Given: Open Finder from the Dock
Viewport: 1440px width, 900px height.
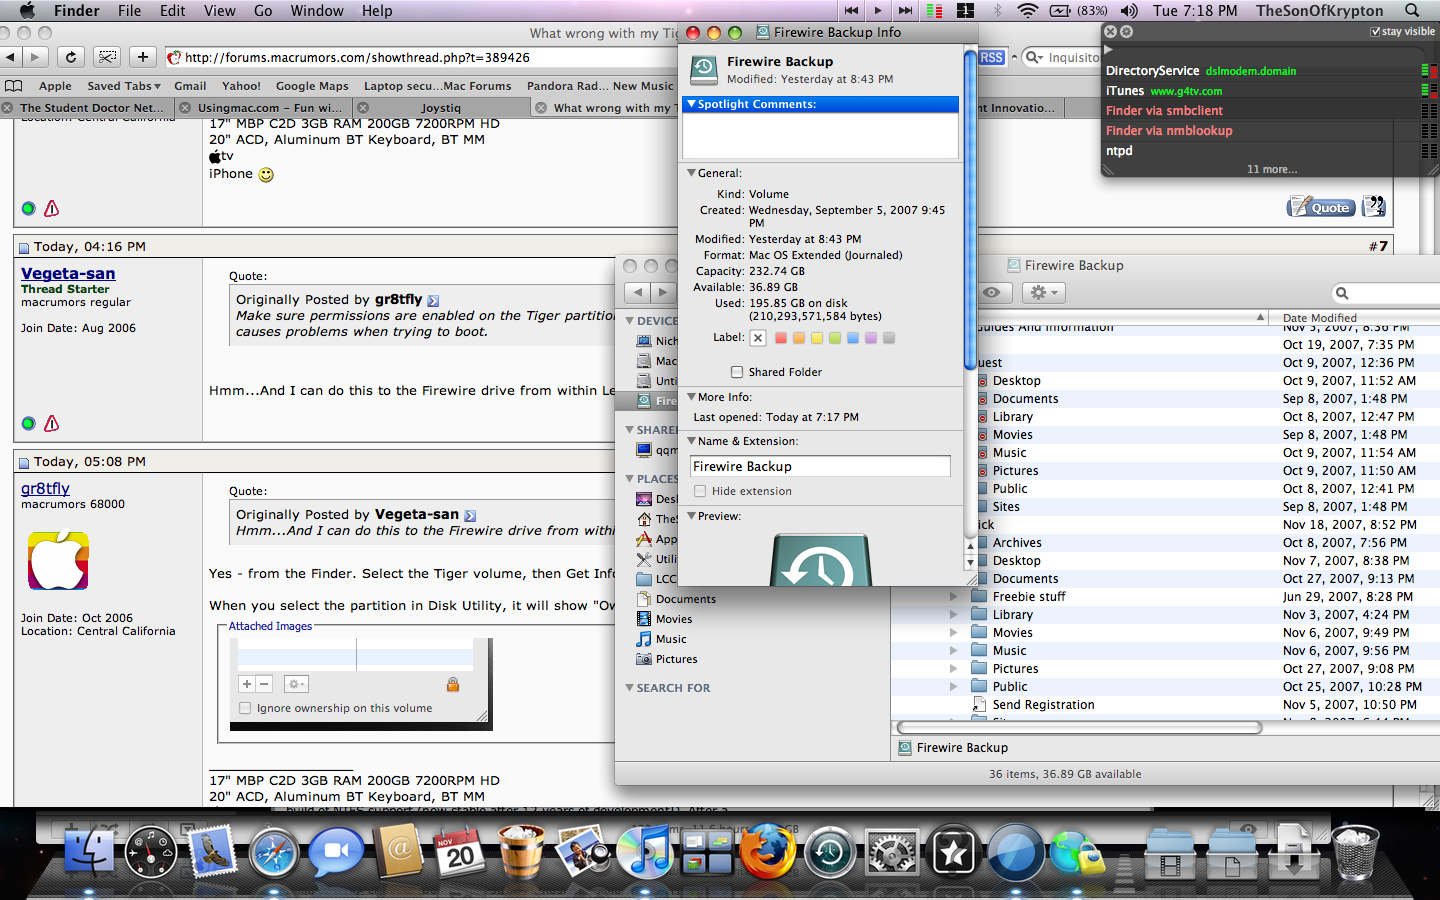Looking at the screenshot, I should tap(89, 852).
